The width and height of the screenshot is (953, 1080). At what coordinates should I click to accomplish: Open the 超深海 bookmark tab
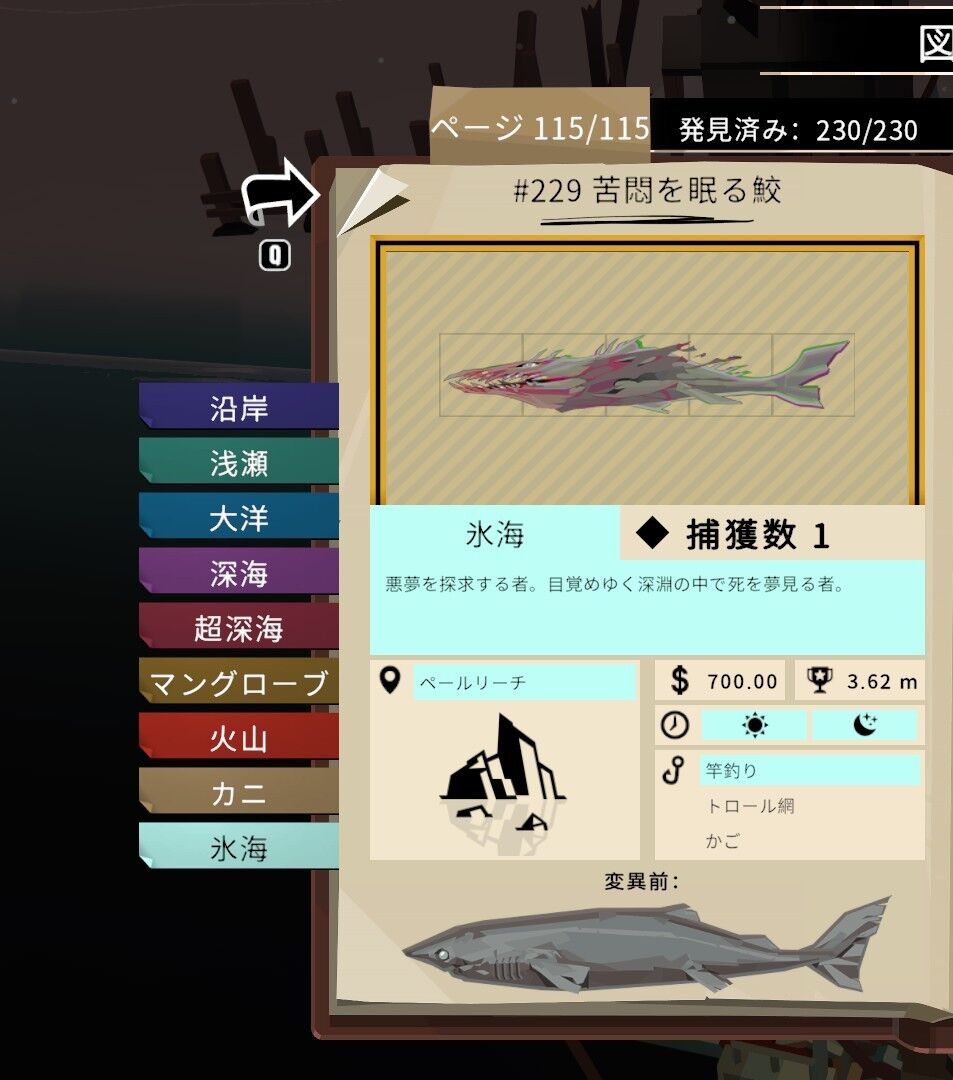click(239, 627)
